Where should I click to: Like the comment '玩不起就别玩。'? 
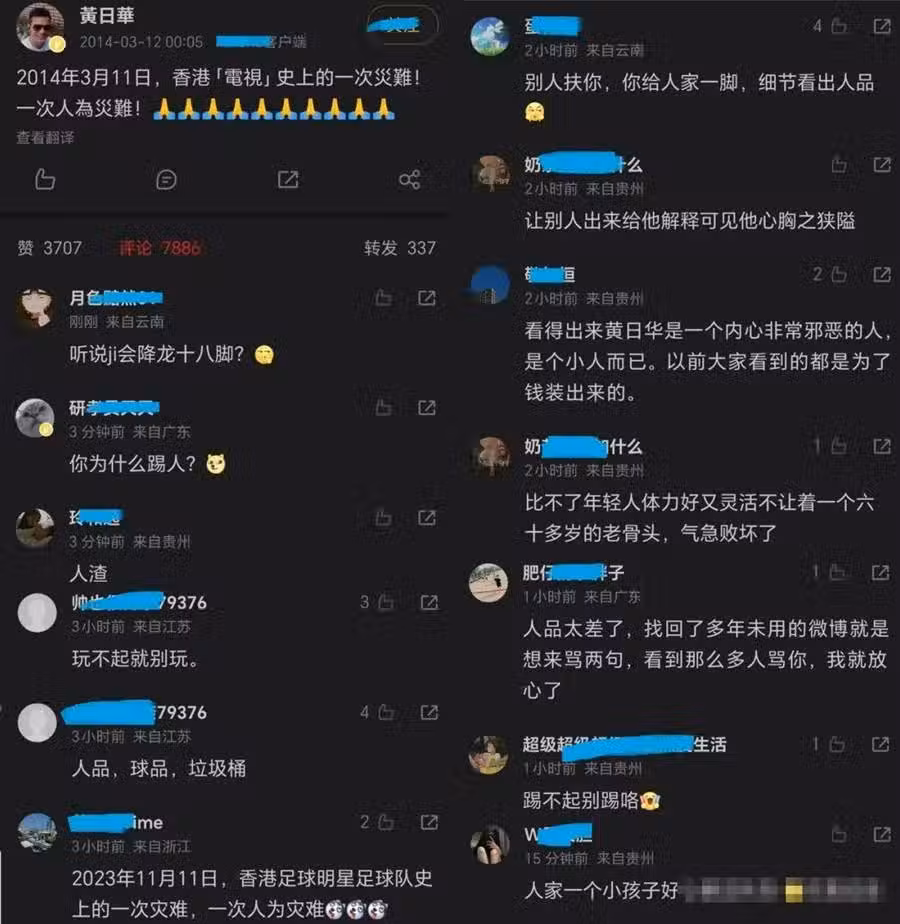coord(385,602)
